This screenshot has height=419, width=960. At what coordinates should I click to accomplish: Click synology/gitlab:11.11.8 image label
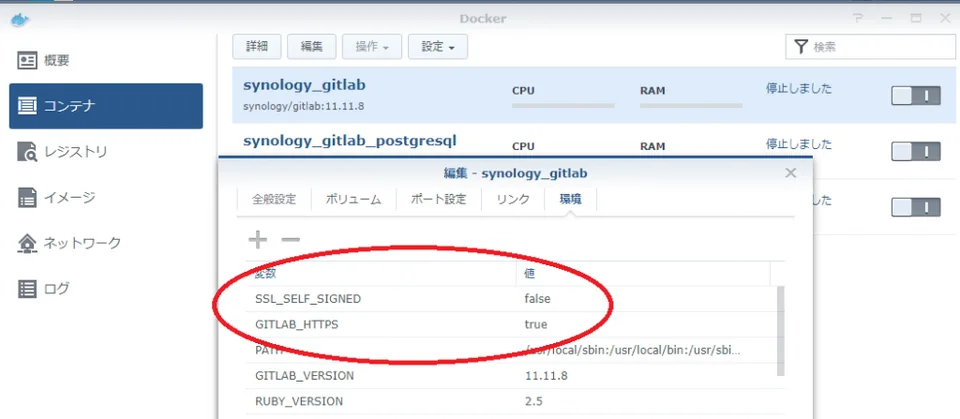pyautogui.click(x=304, y=106)
